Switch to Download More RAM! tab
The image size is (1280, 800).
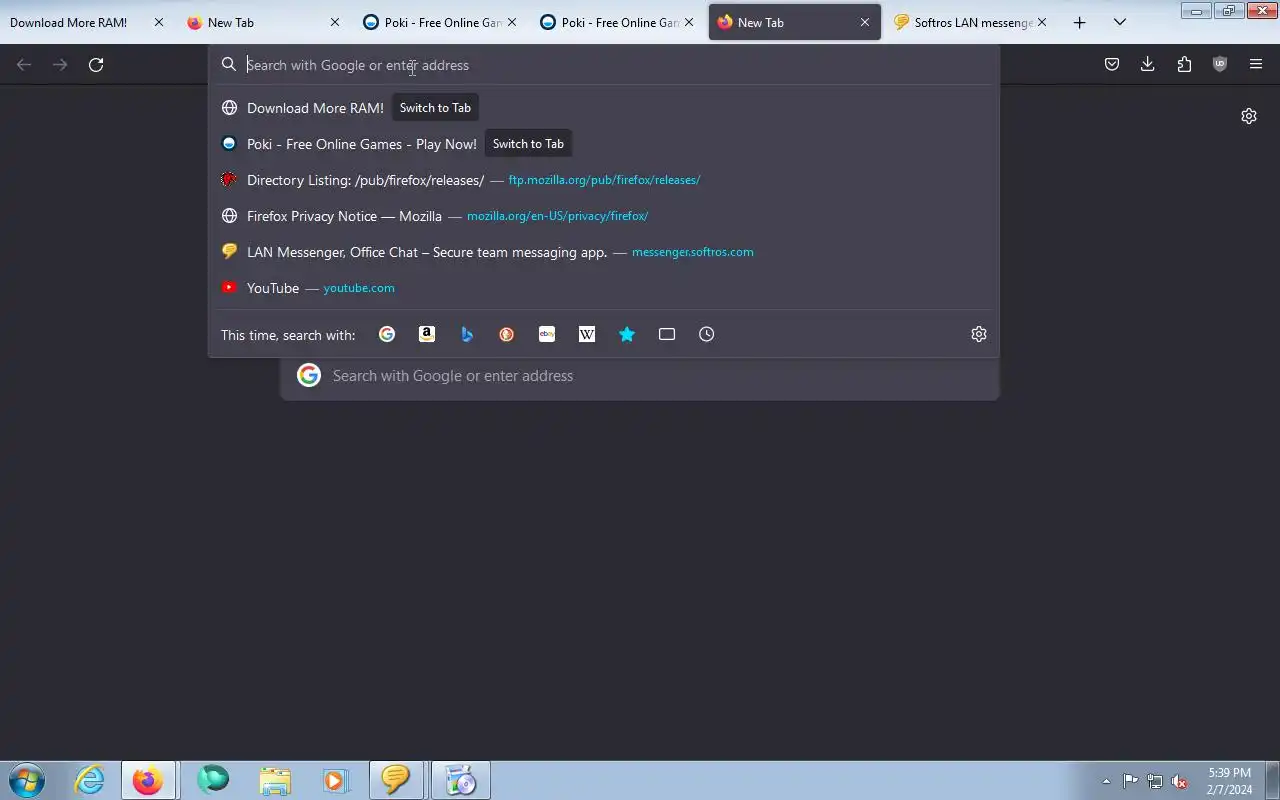click(x=69, y=22)
